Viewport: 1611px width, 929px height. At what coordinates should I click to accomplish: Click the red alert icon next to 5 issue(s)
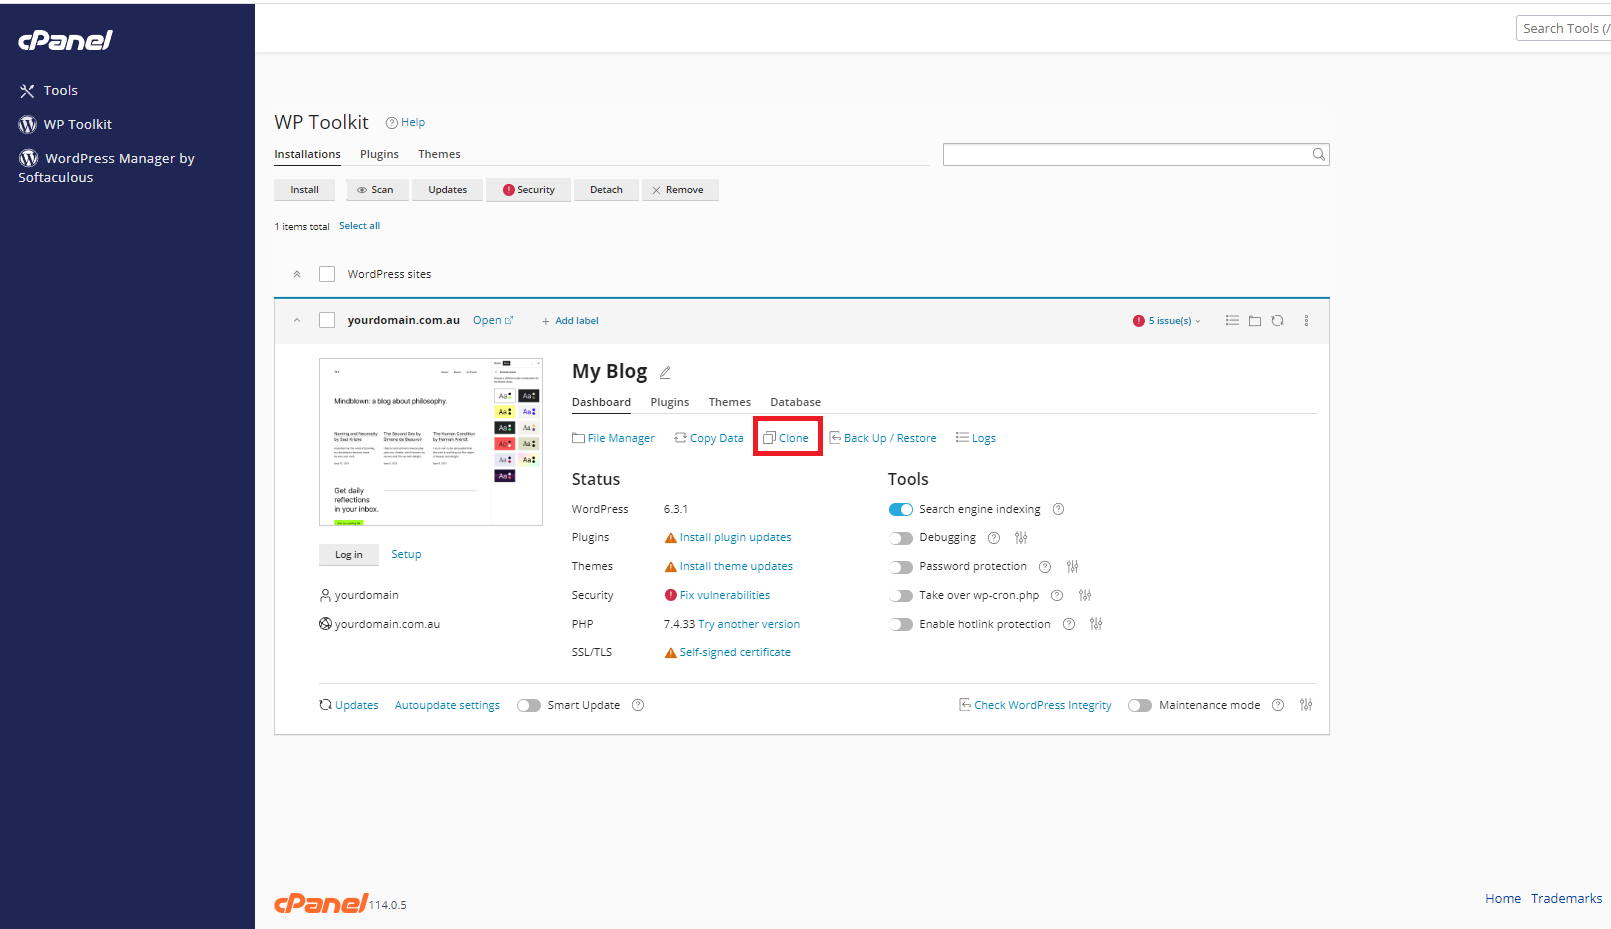pos(1139,321)
